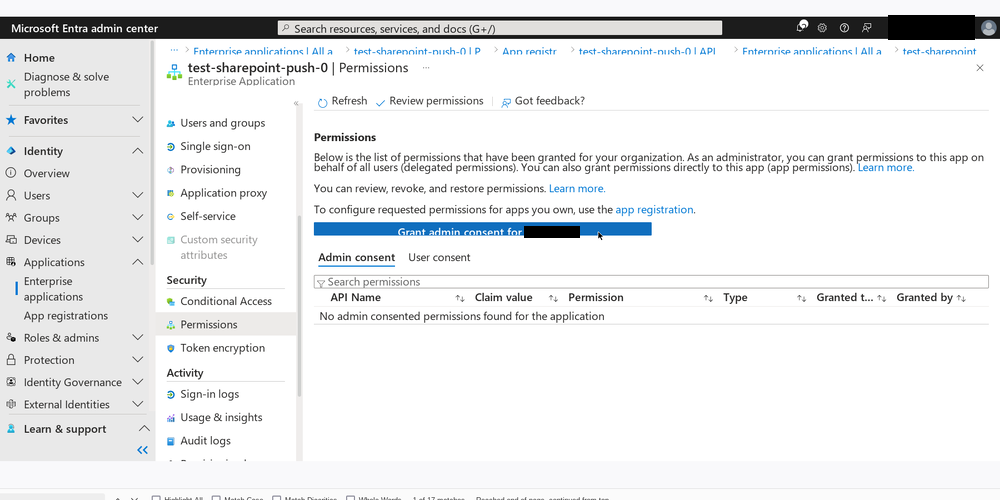Screen dimensions: 1000x500
Task: Focus the top search resources box
Action: (x=500, y=28)
